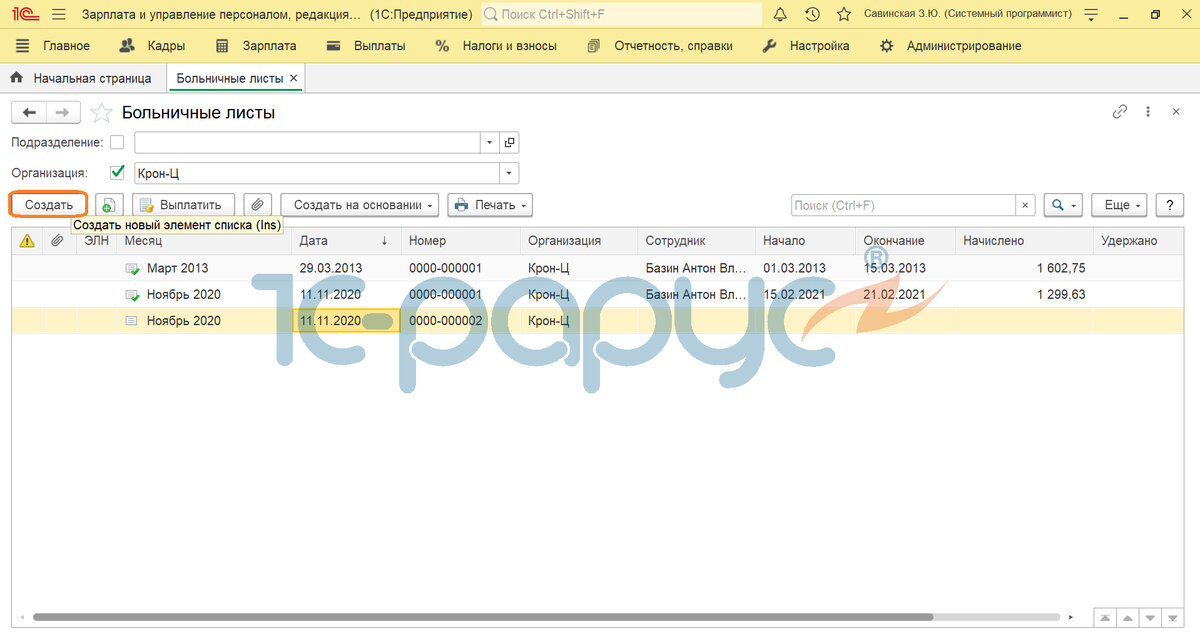The width and height of the screenshot is (1200, 639).
Task: Switch to Начальная страница tab
Action: point(82,78)
